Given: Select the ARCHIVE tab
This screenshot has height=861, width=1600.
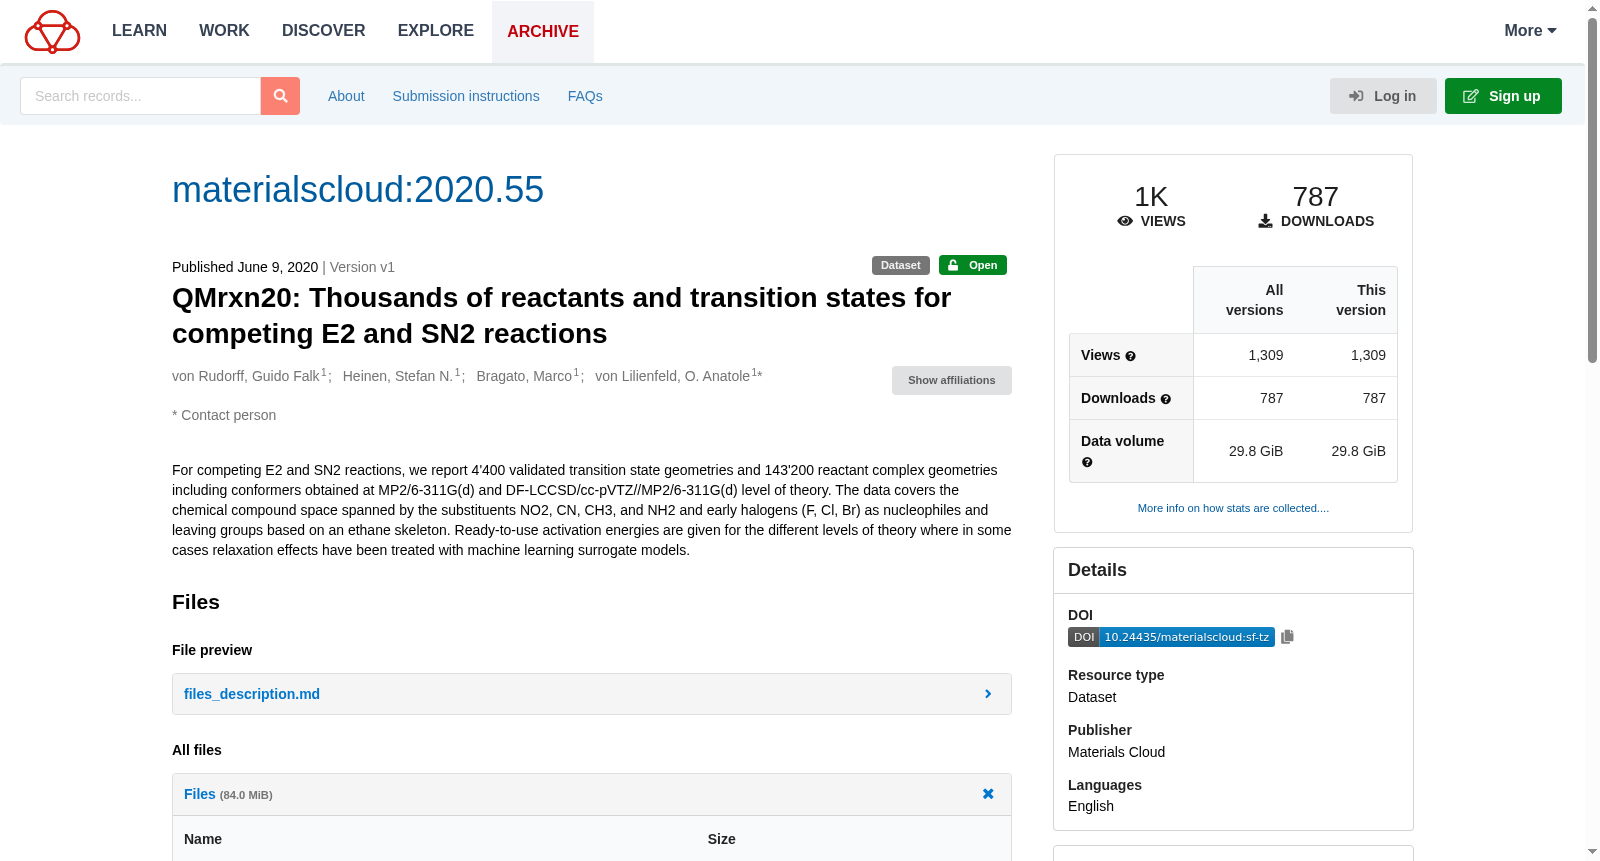Looking at the screenshot, I should click(543, 32).
